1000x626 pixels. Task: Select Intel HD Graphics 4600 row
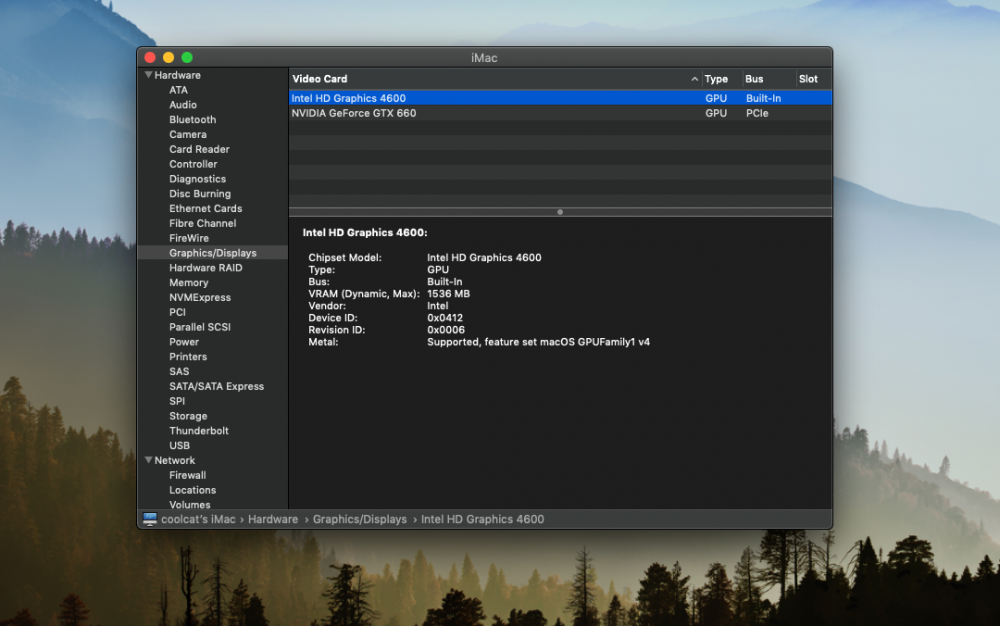[560, 98]
